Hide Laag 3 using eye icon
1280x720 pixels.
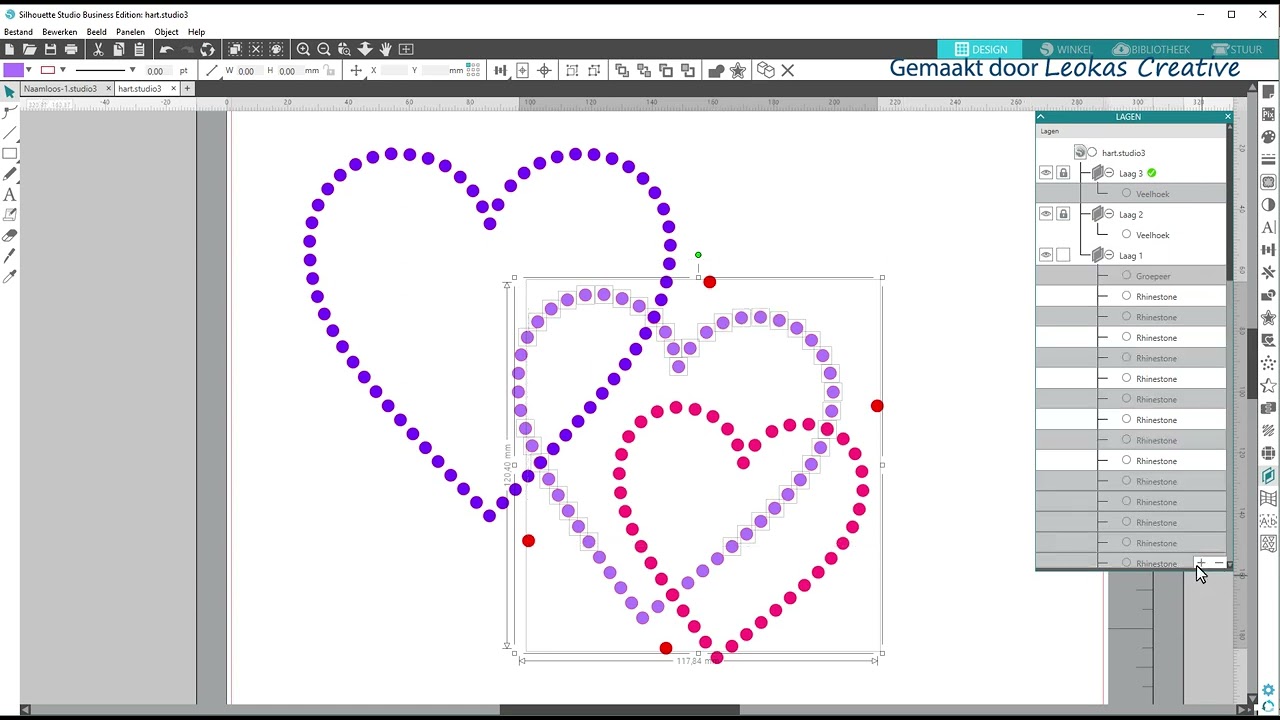click(x=1046, y=173)
